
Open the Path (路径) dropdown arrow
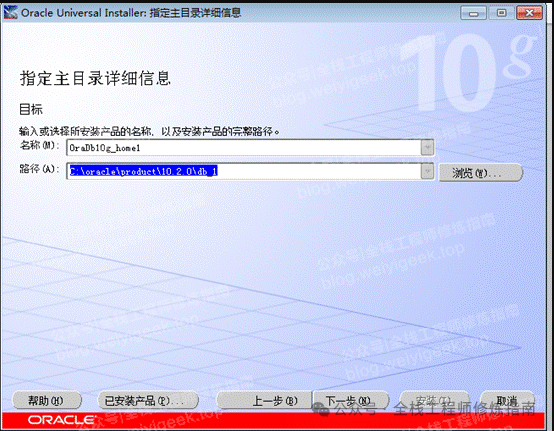point(427,171)
